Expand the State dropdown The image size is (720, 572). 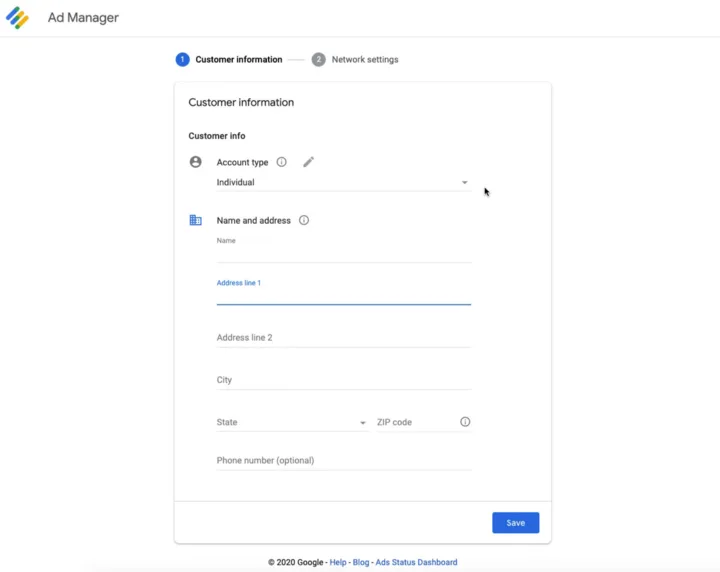point(292,422)
